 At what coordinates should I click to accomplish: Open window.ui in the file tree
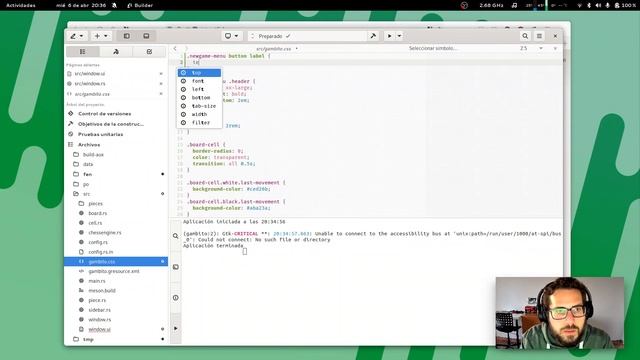pyautogui.click(x=100, y=329)
